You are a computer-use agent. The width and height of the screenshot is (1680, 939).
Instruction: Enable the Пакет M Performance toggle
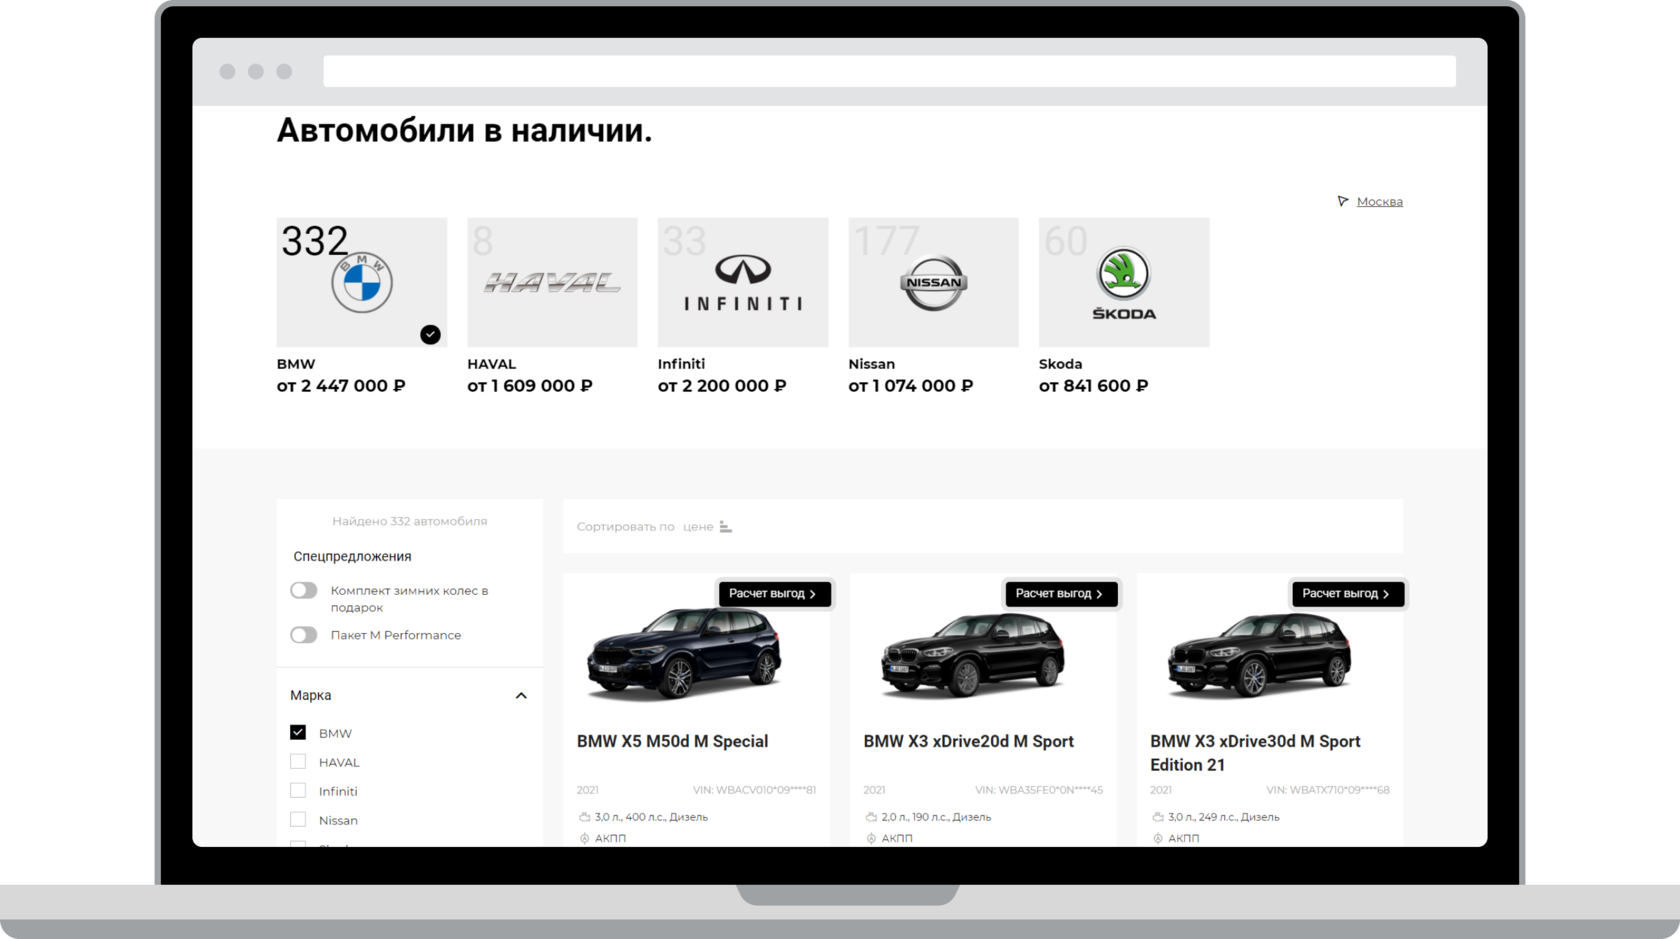[304, 635]
